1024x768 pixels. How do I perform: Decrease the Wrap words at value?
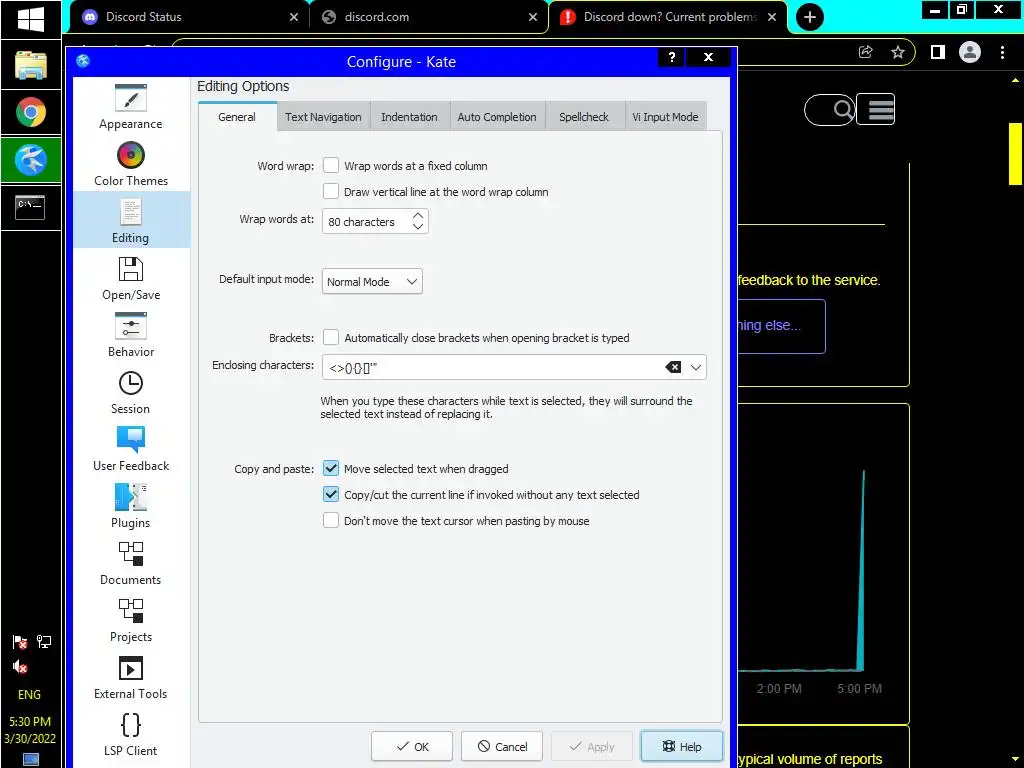click(x=418, y=227)
